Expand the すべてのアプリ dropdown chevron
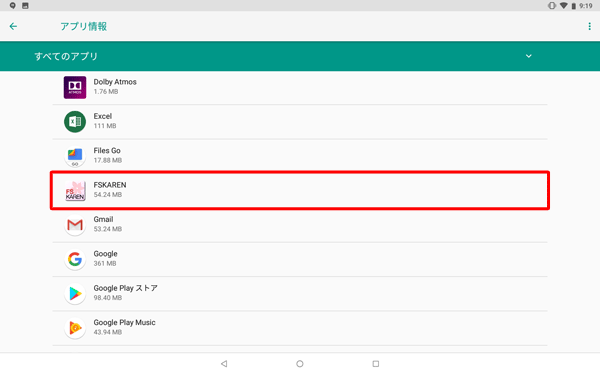Viewport: 600px width, 375px height. pyautogui.click(x=528, y=56)
